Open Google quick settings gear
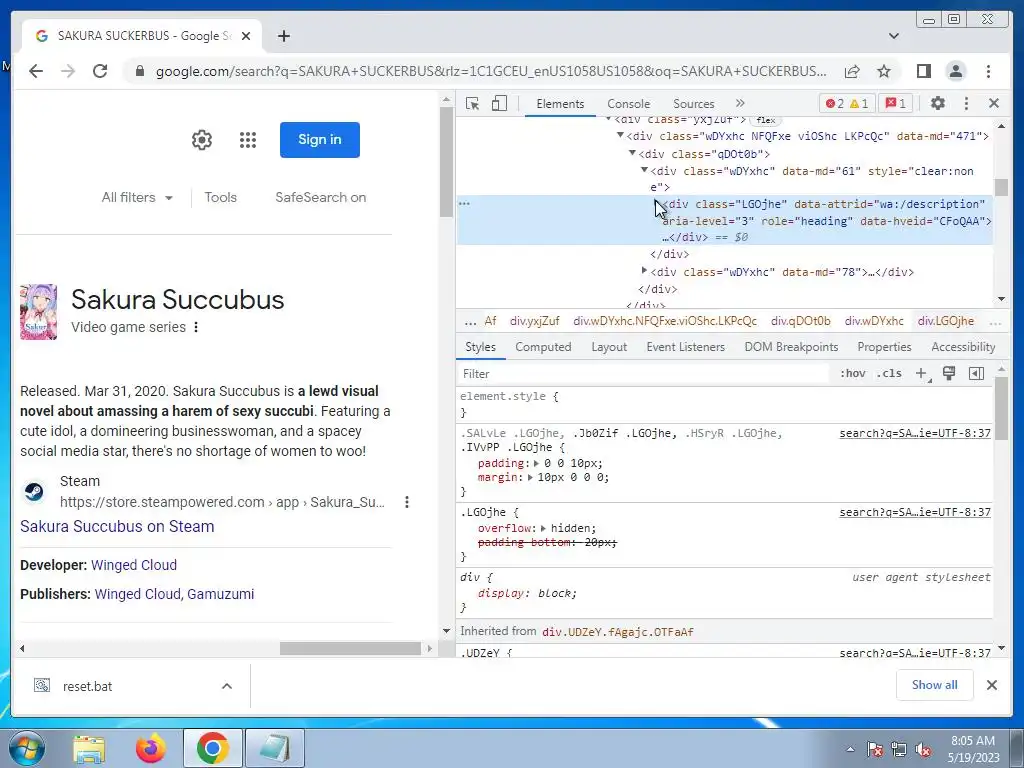1024x768 pixels. point(202,140)
